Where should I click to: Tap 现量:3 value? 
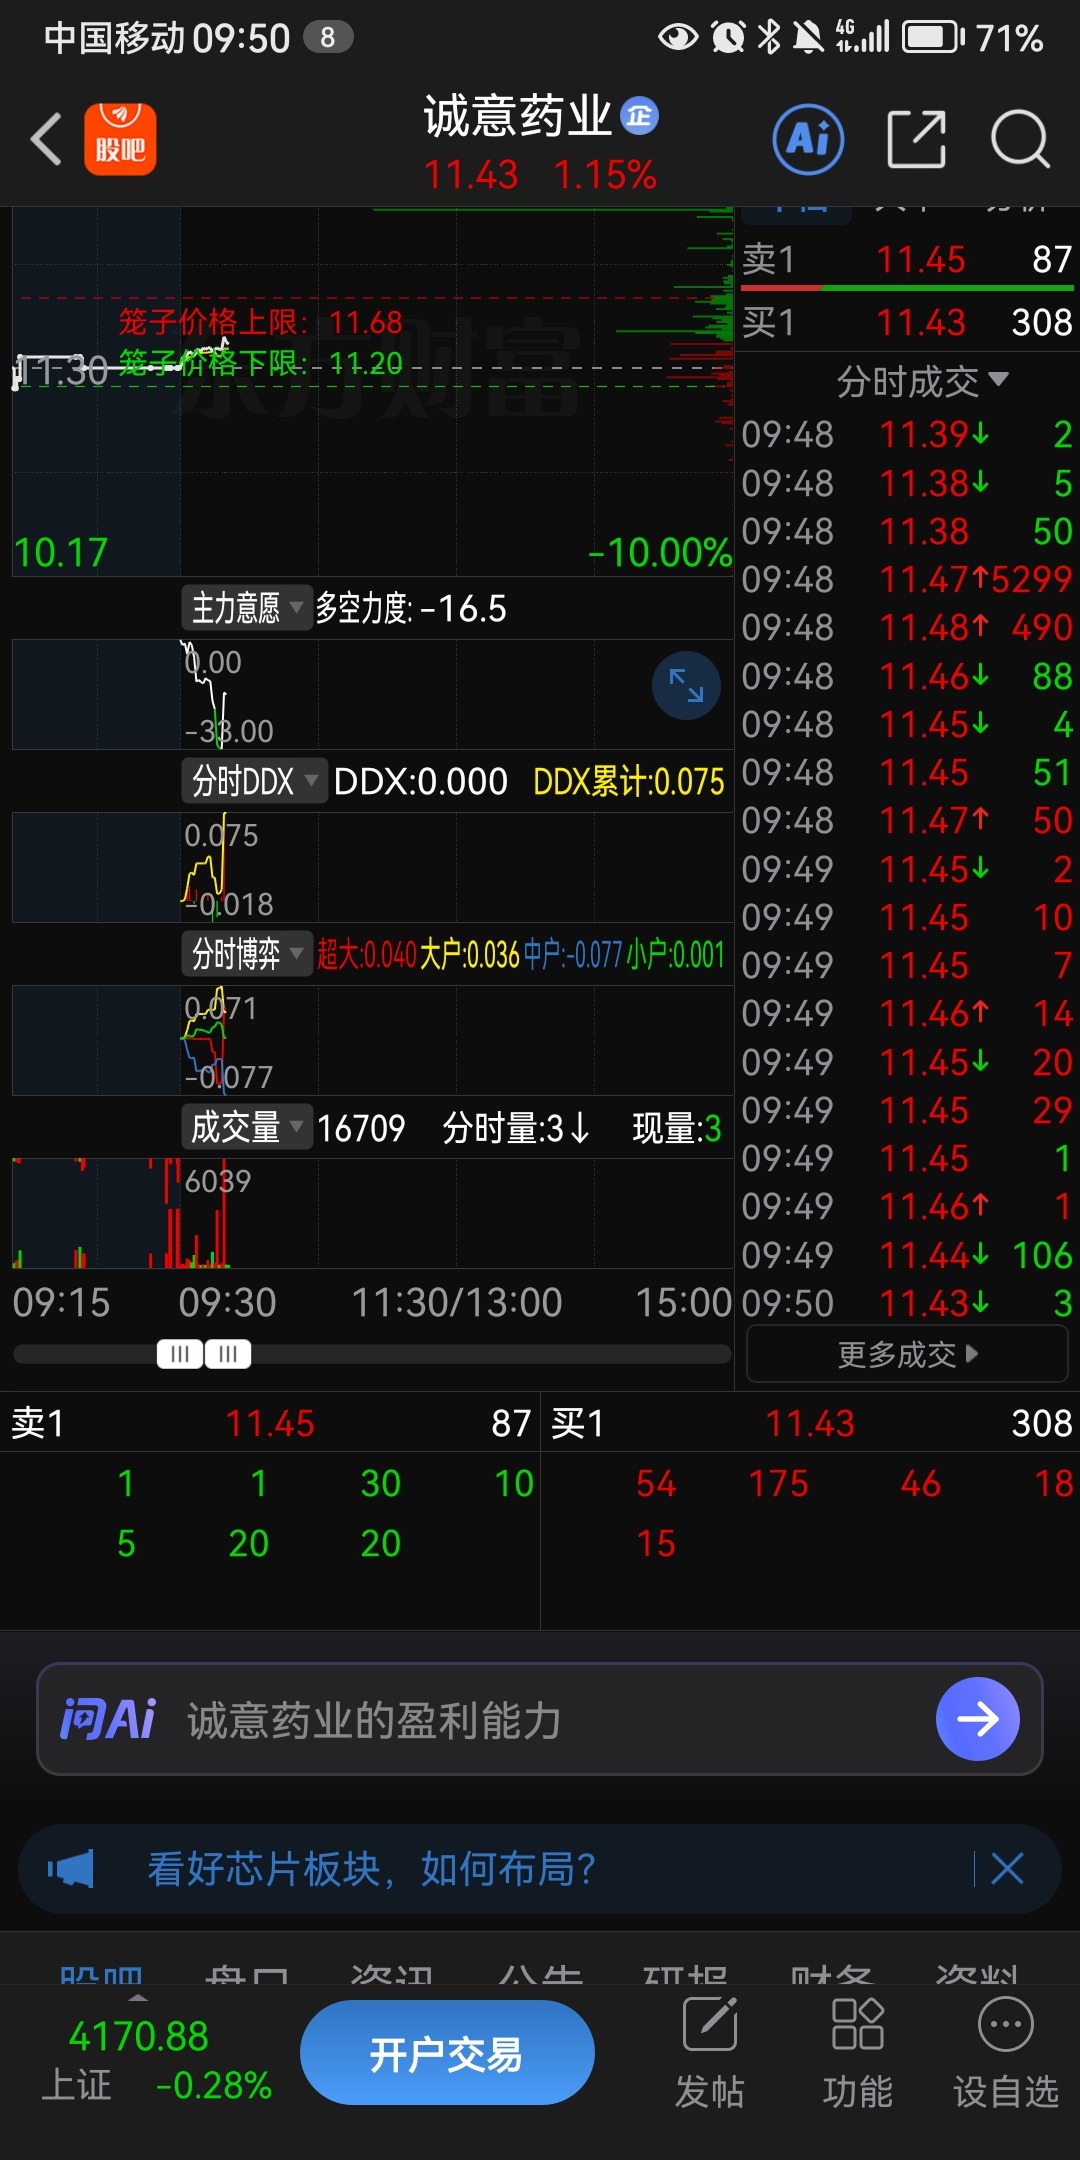(x=677, y=1128)
